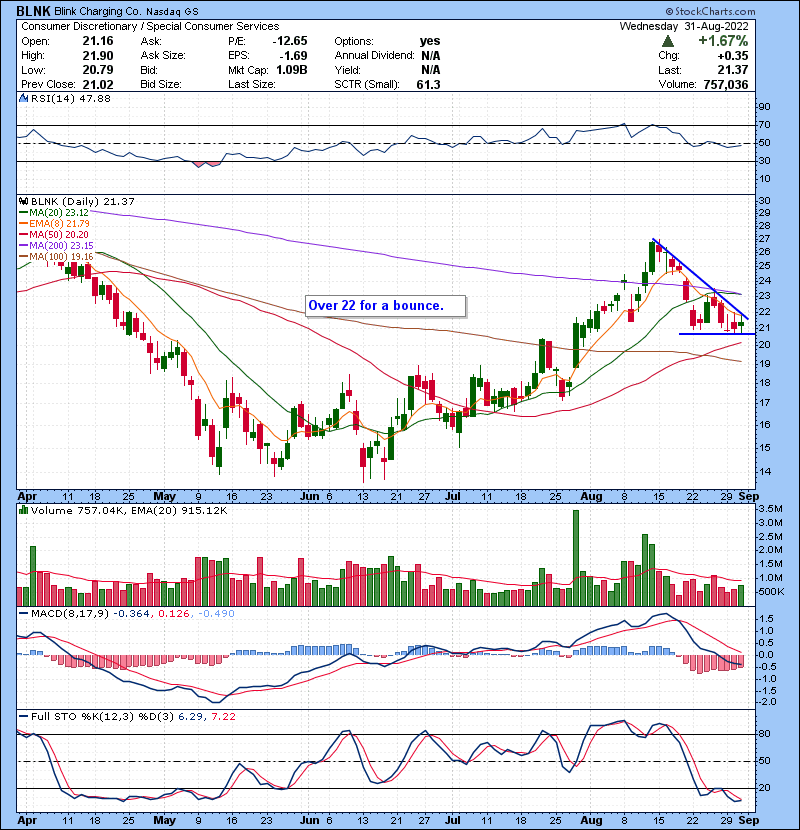The height and width of the screenshot is (830, 800).
Task: Click the +1.67% percent change
Action: point(723,41)
